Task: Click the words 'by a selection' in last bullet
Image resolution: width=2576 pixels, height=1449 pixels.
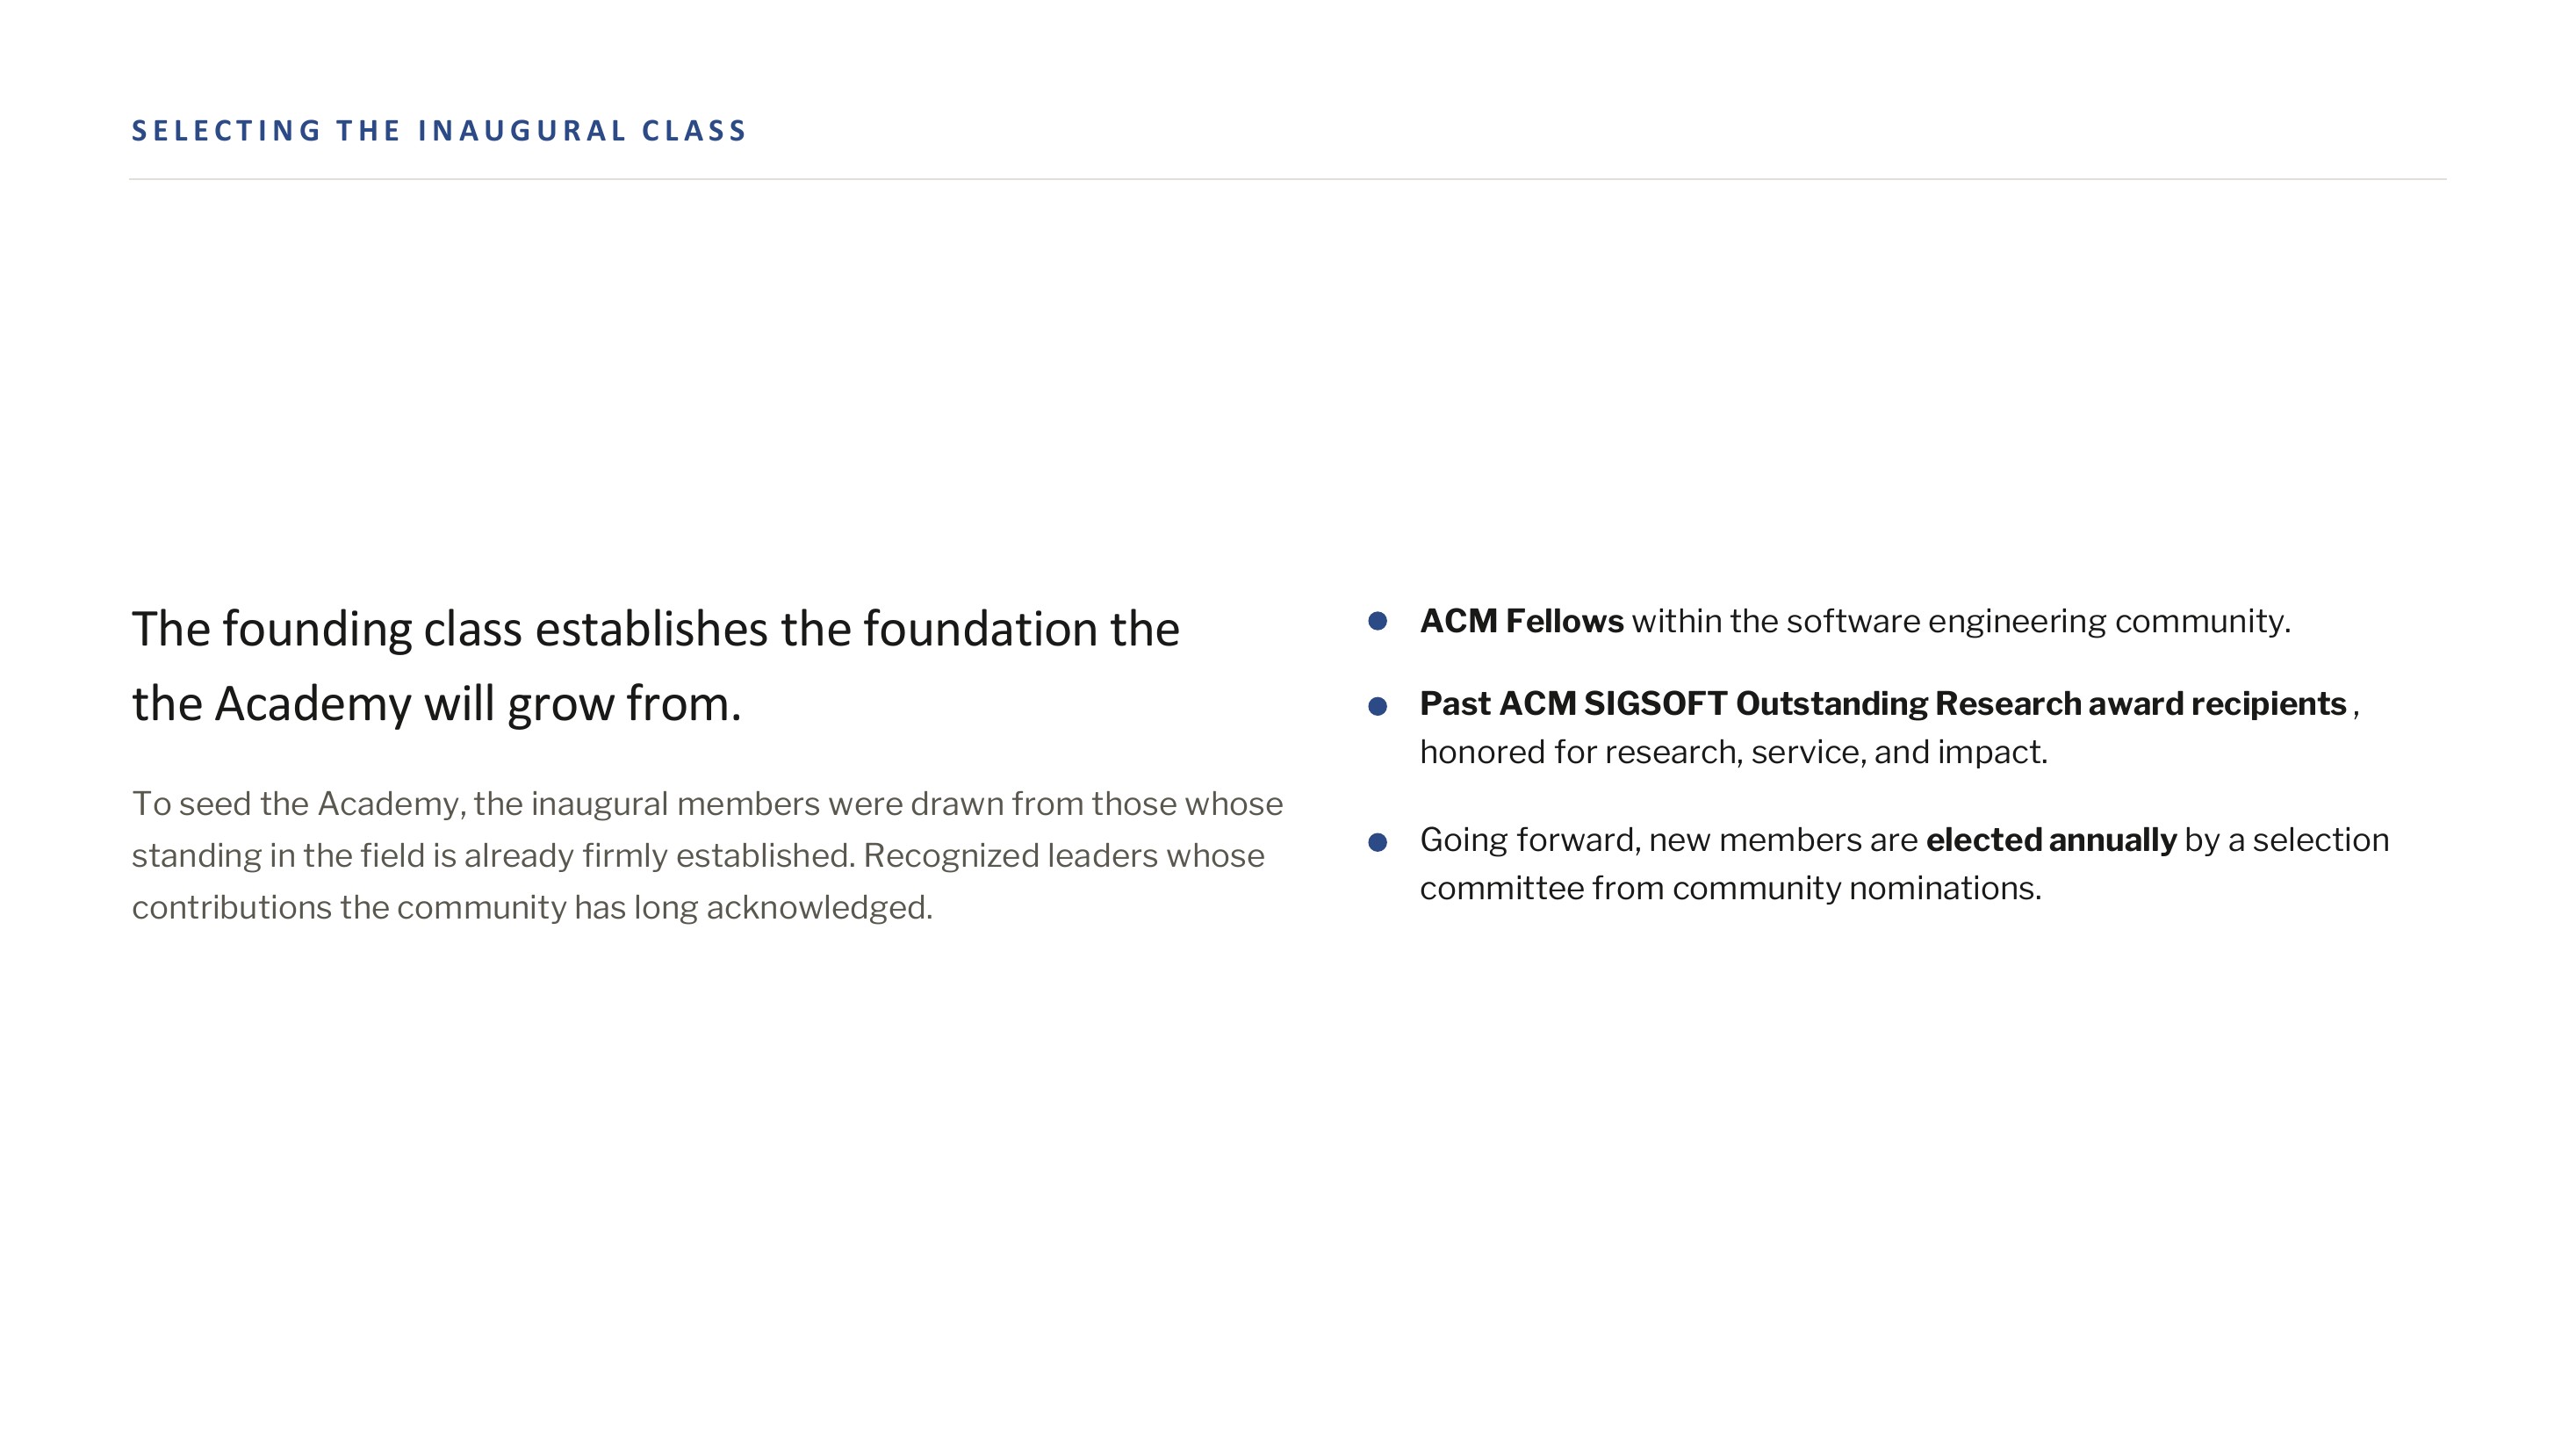Action: pyautogui.click(x=2287, y=839)
